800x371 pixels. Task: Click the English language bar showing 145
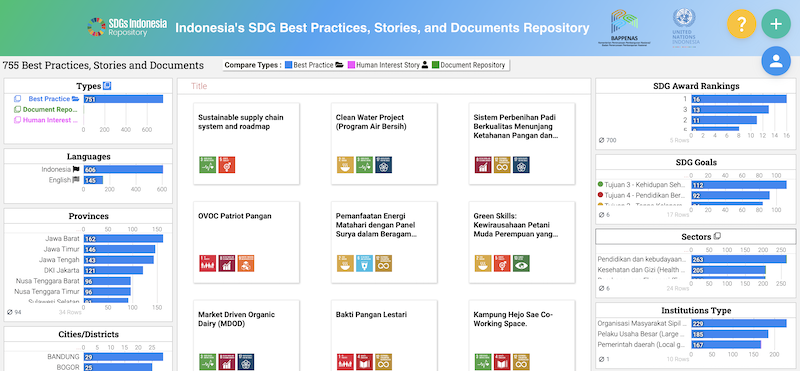[93, 180]
